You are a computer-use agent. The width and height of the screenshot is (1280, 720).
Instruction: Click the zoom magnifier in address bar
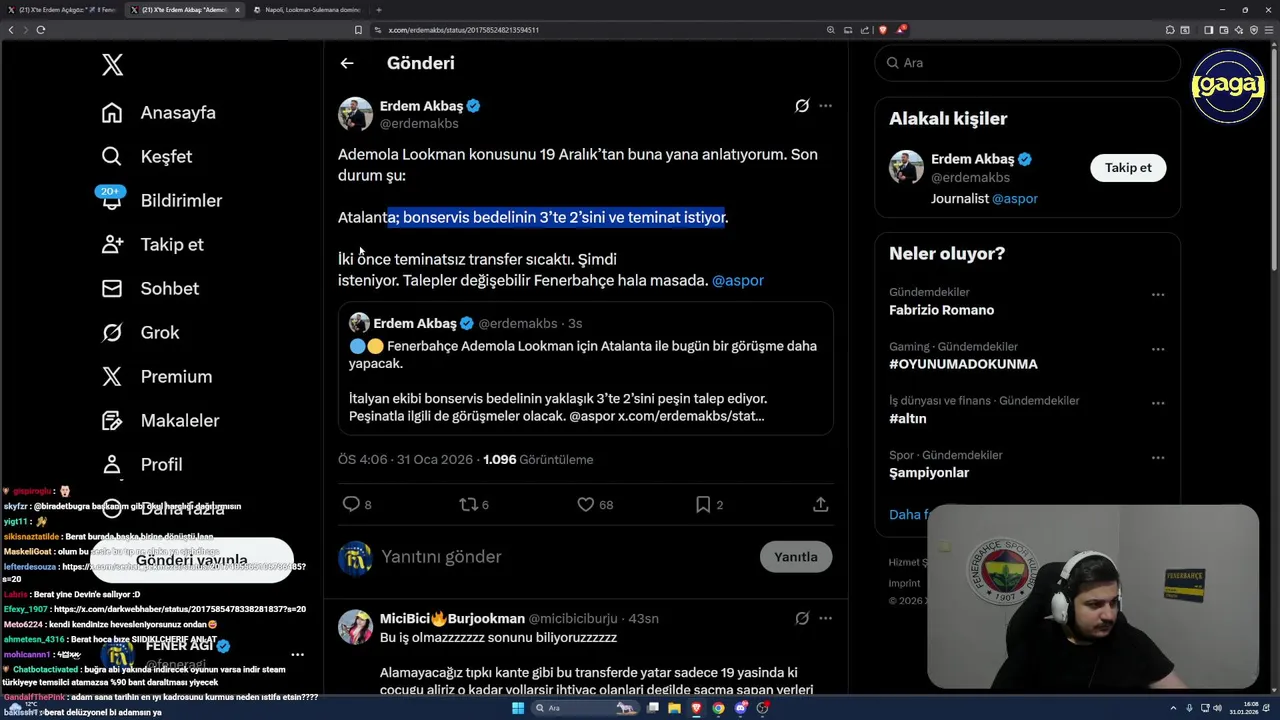831,30
